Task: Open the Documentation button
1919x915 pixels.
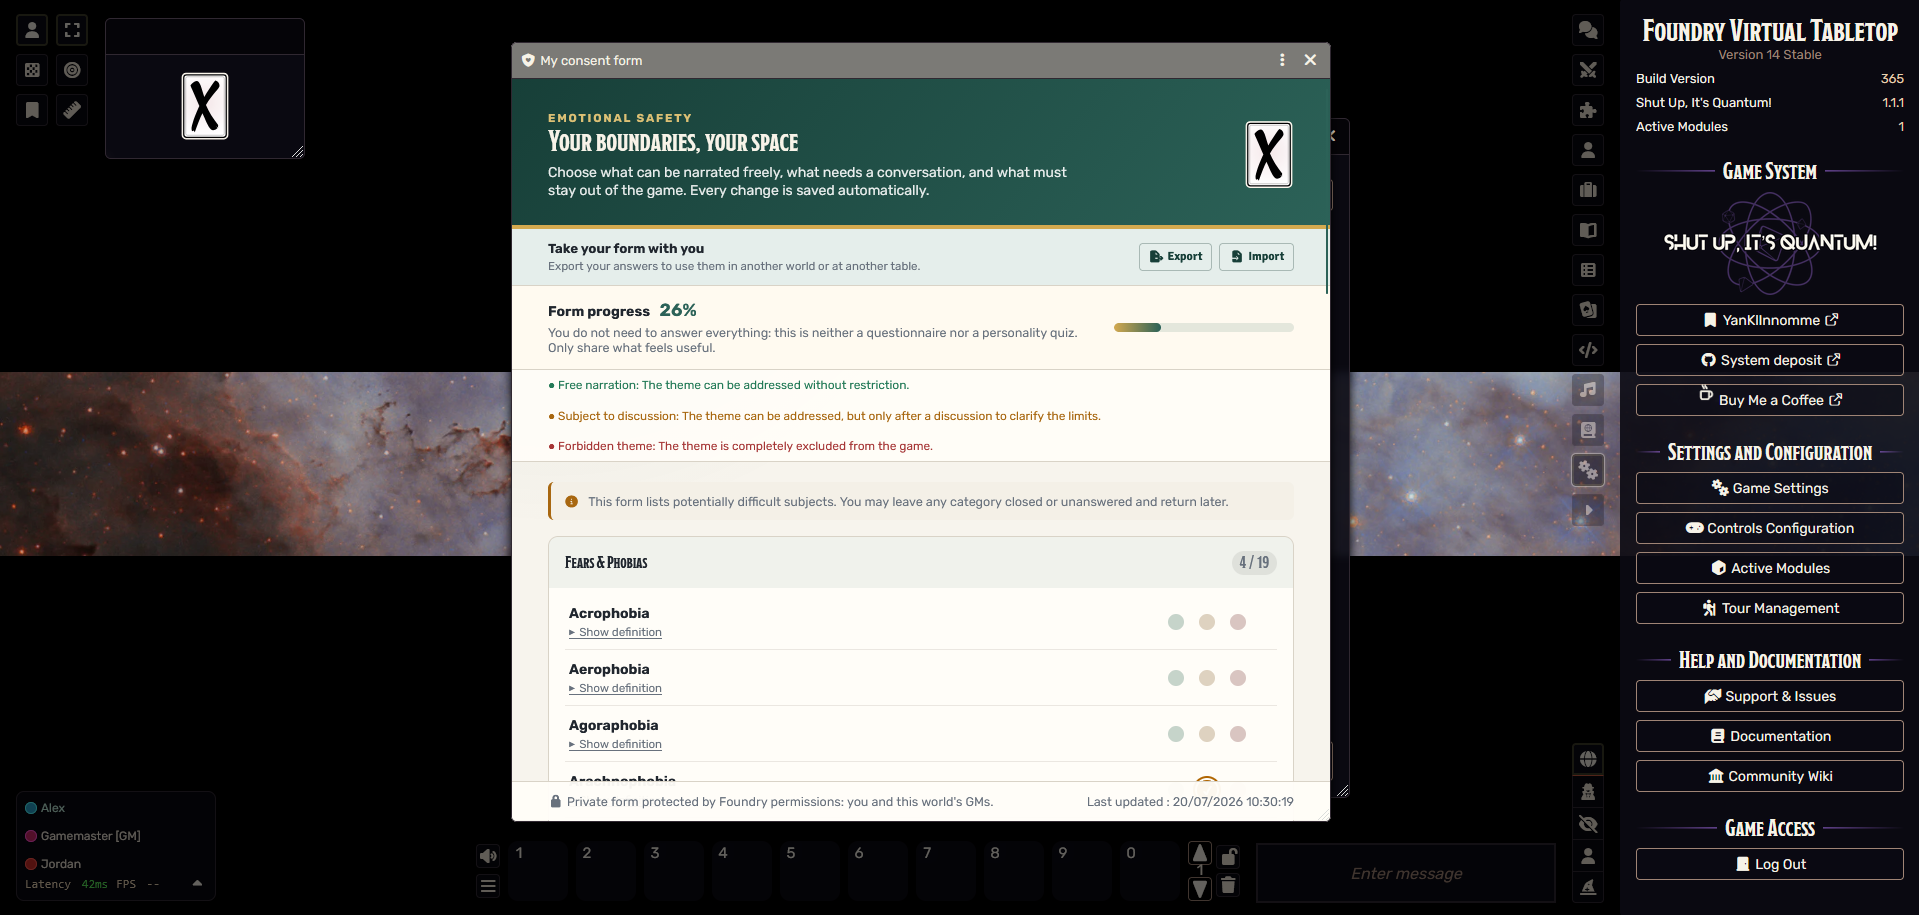Action: (x=1770, y=736)
